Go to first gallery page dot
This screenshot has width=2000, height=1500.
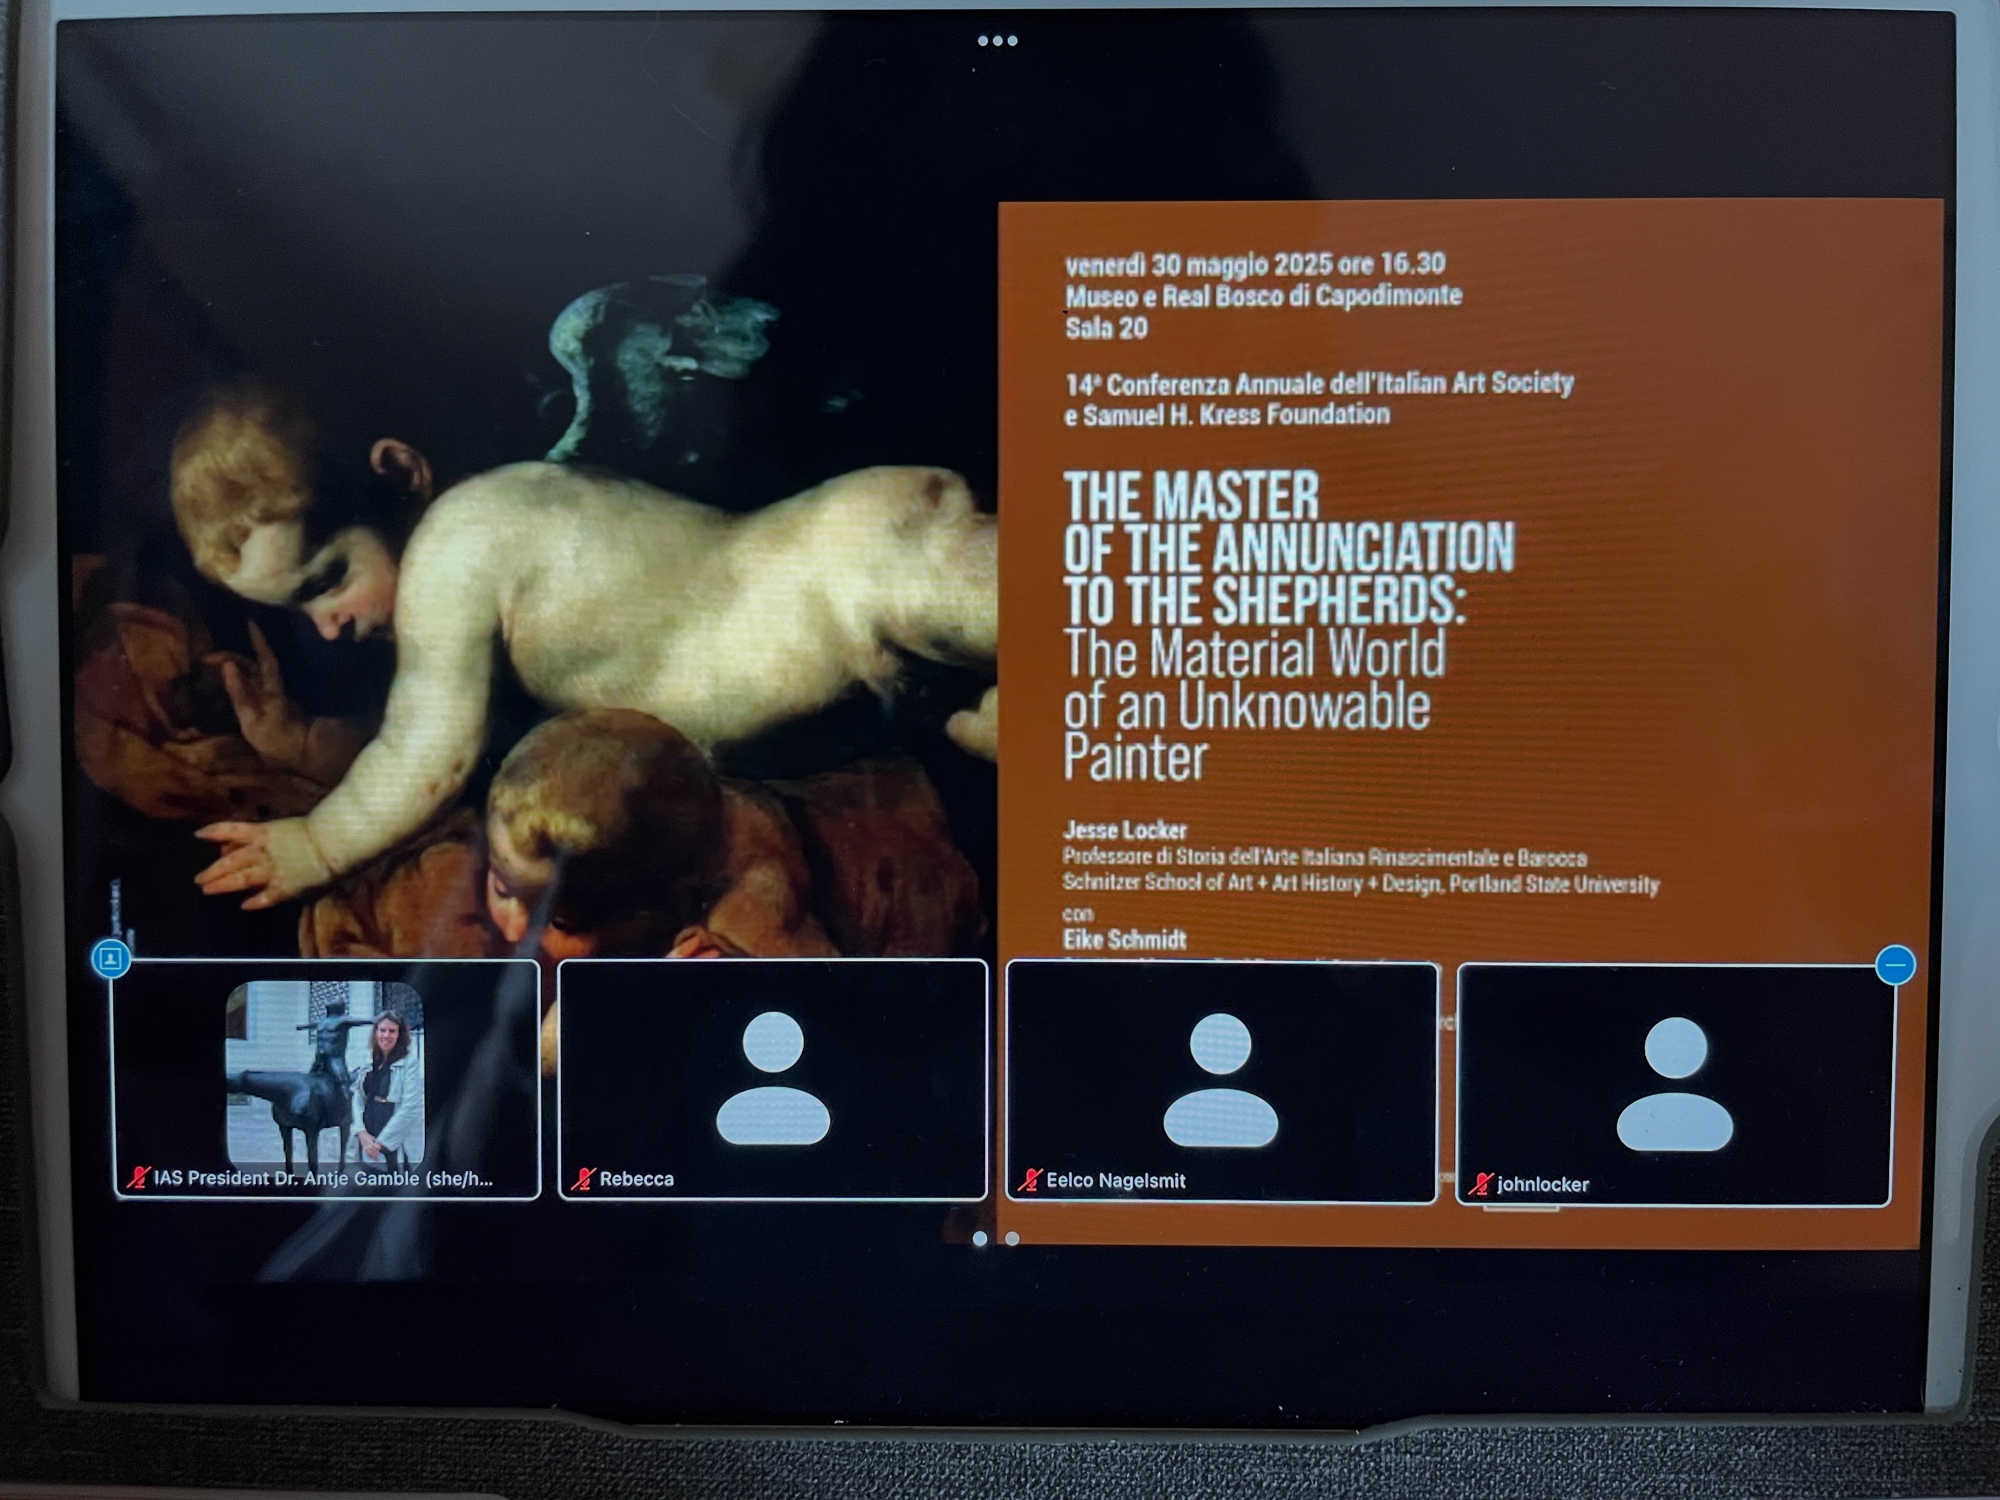tap(980, 1239)
